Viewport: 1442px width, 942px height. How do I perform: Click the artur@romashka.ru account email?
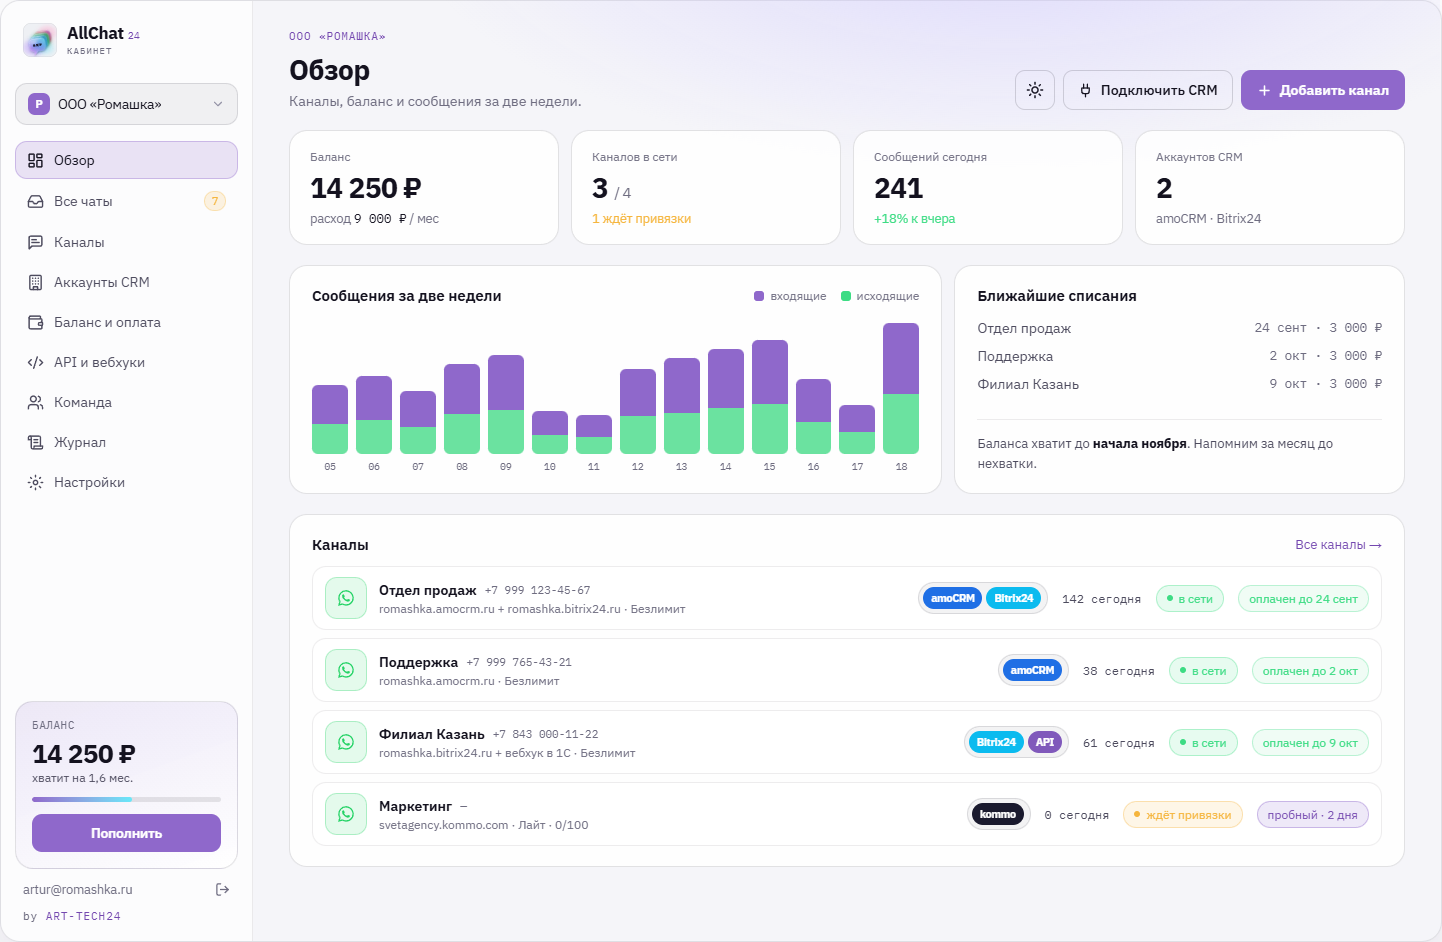(x=78, y=889)
